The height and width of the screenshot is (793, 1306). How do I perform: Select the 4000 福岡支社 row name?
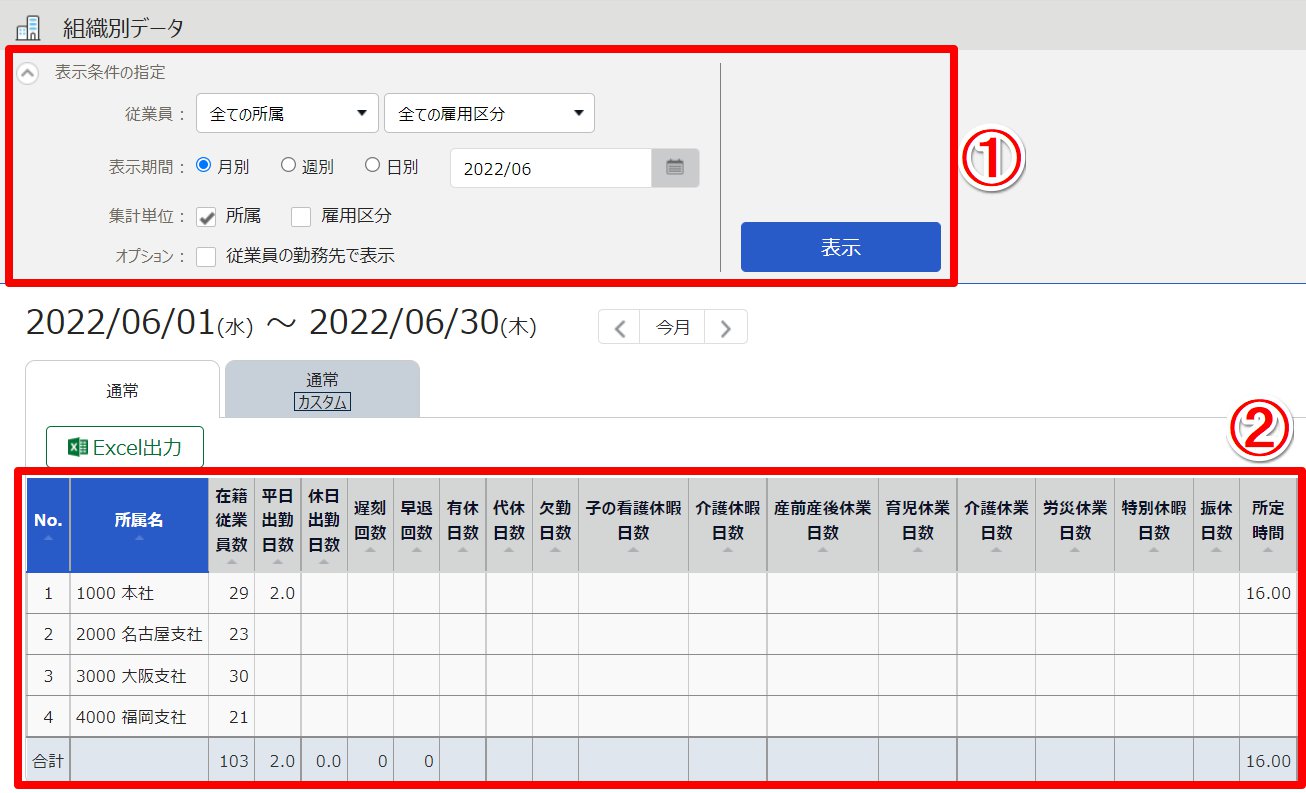(131, 717)
